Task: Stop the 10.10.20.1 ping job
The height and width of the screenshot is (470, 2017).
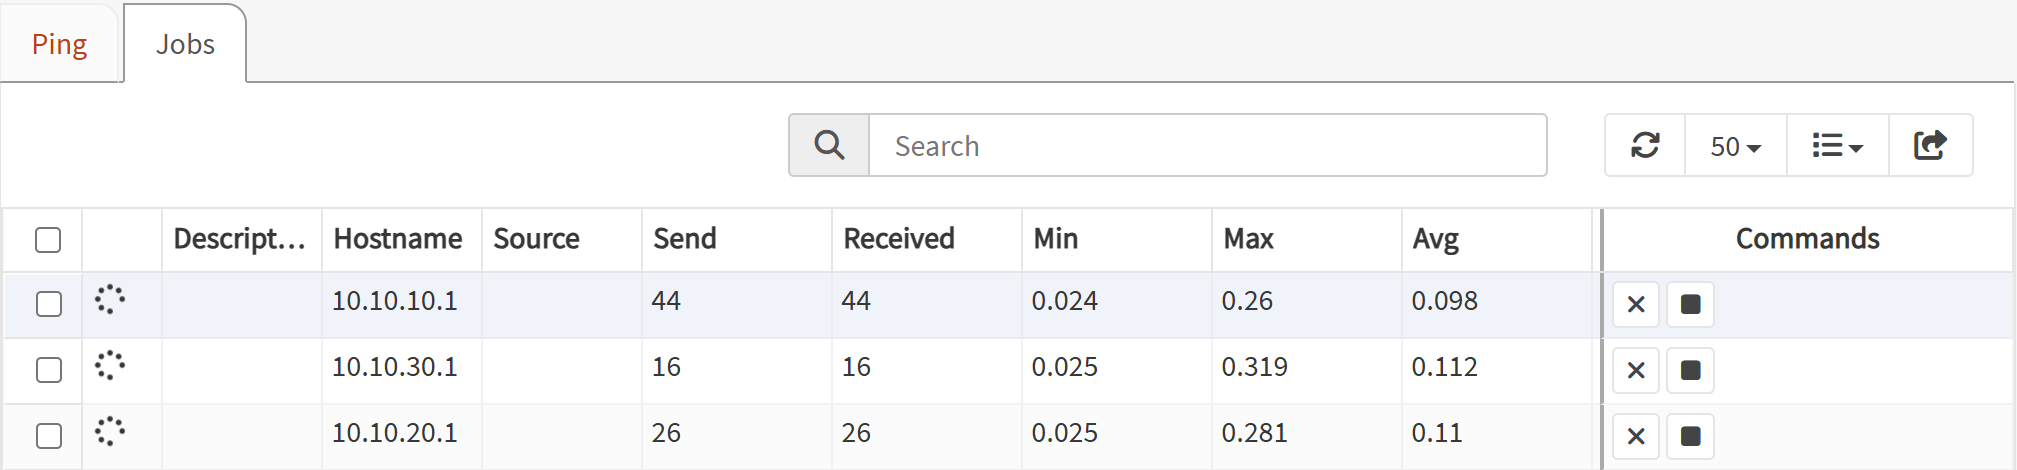Action: (x=1690, y=436)
